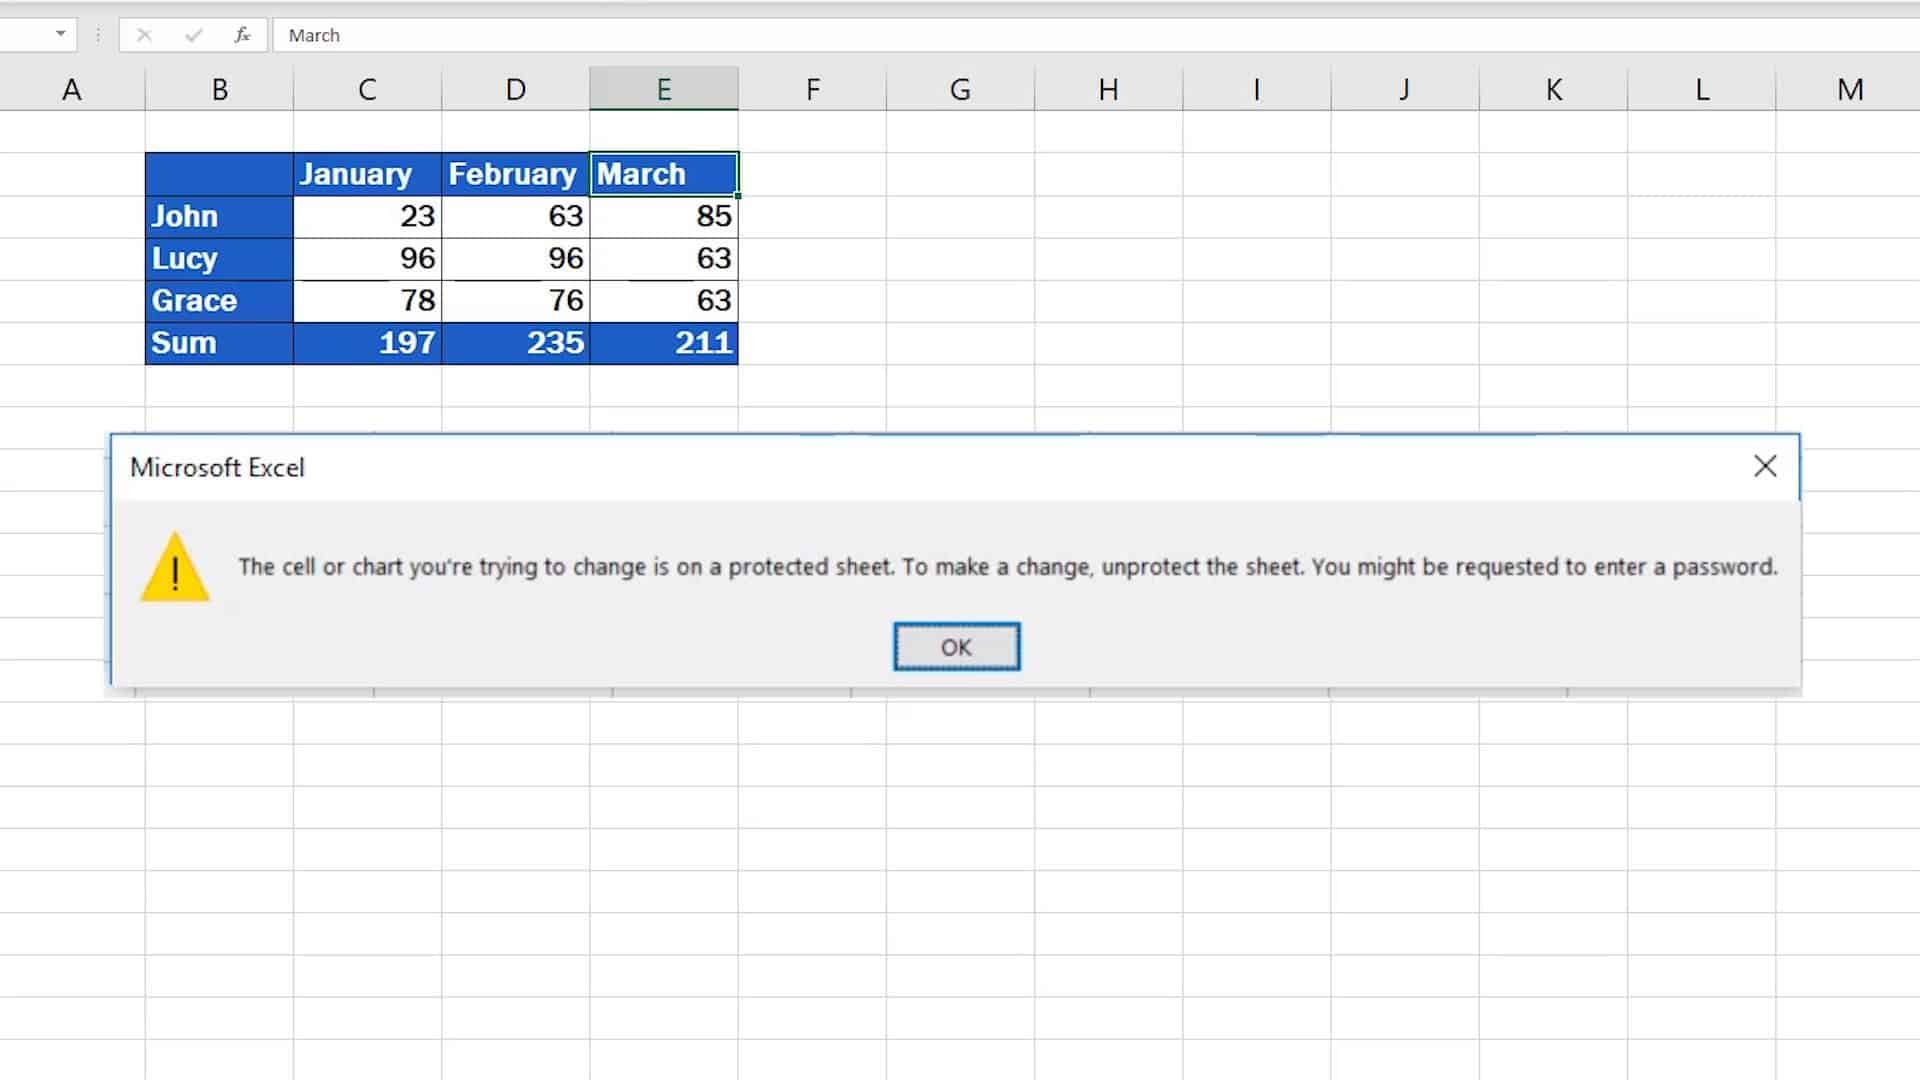1920x1080 pixels.
Task: Select column E header to highlight
Action: tap(663, 88)
